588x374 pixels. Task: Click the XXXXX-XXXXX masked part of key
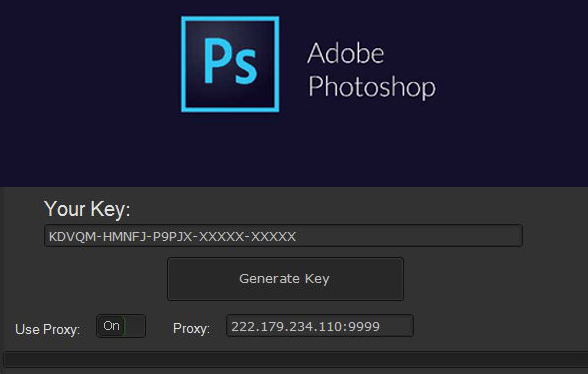click(x=248, y=236)
